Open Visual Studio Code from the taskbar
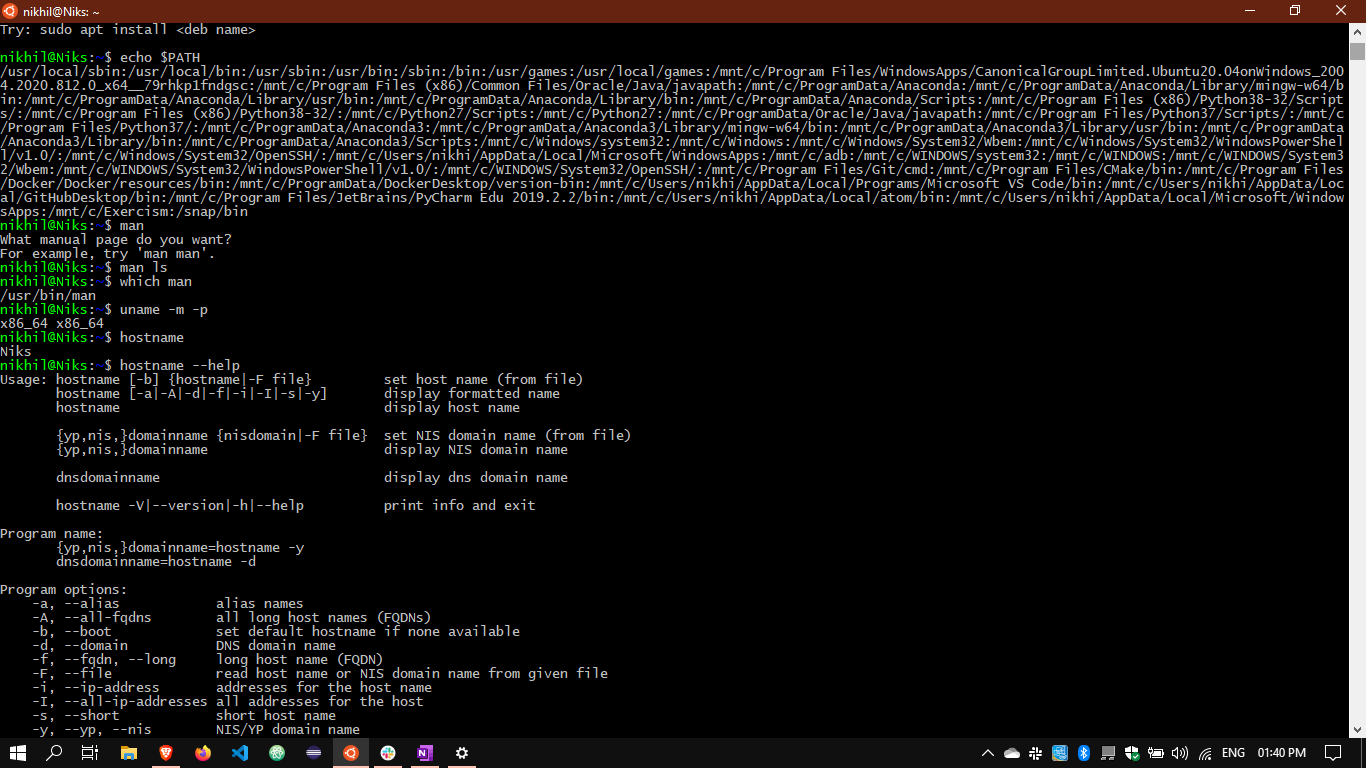Image resolution: width=1366 pixels, height=768 pixels. coord(240,753)
